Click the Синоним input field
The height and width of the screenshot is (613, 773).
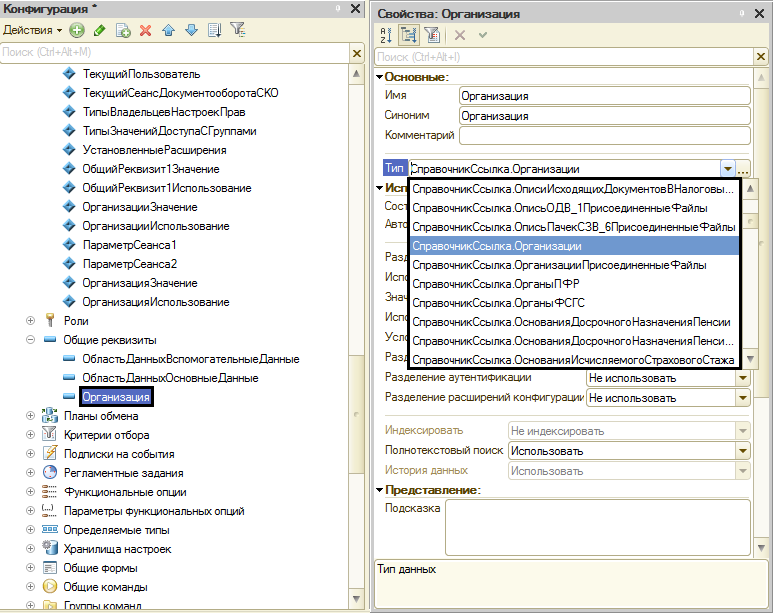pyautogui.click(x=604, y=115)
